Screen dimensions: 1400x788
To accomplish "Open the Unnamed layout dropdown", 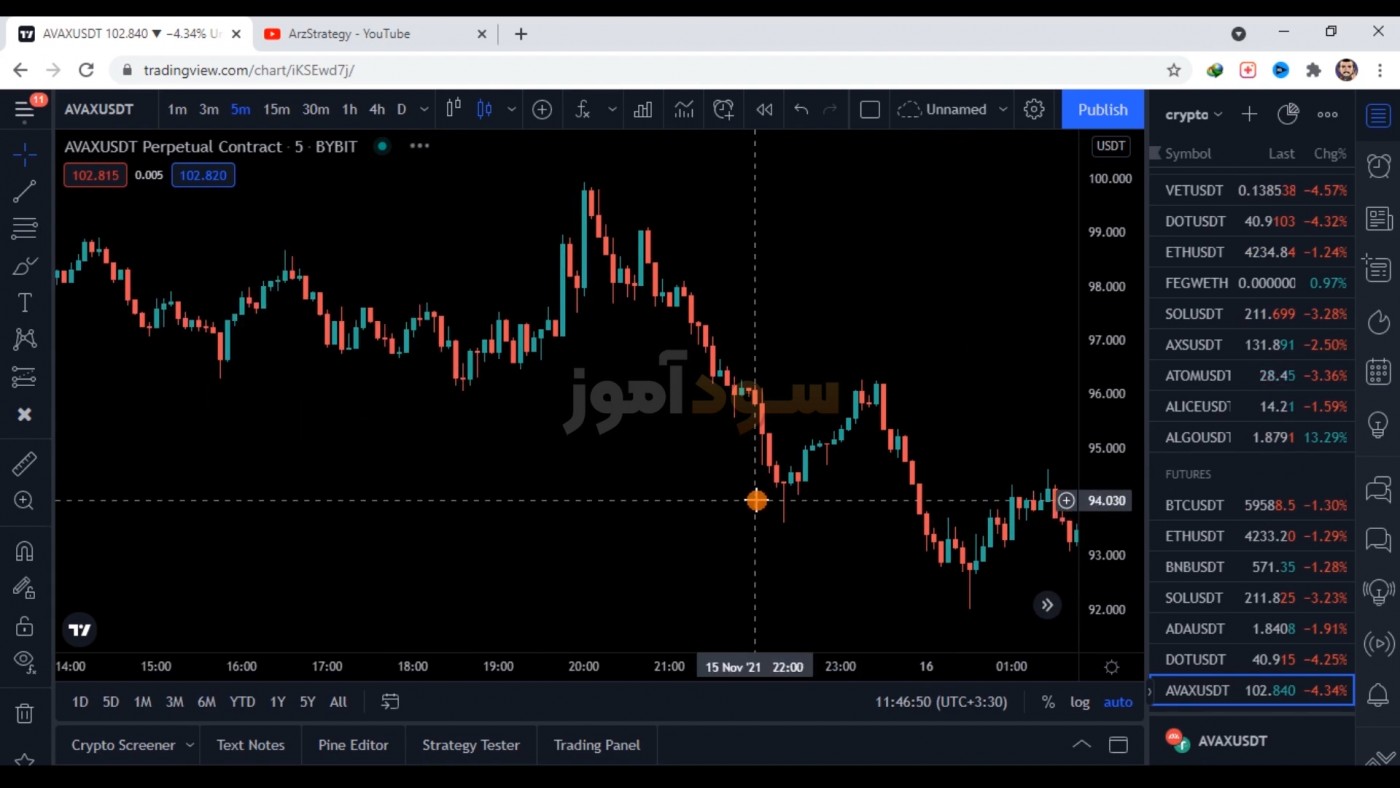I will (x=953, y=109).
